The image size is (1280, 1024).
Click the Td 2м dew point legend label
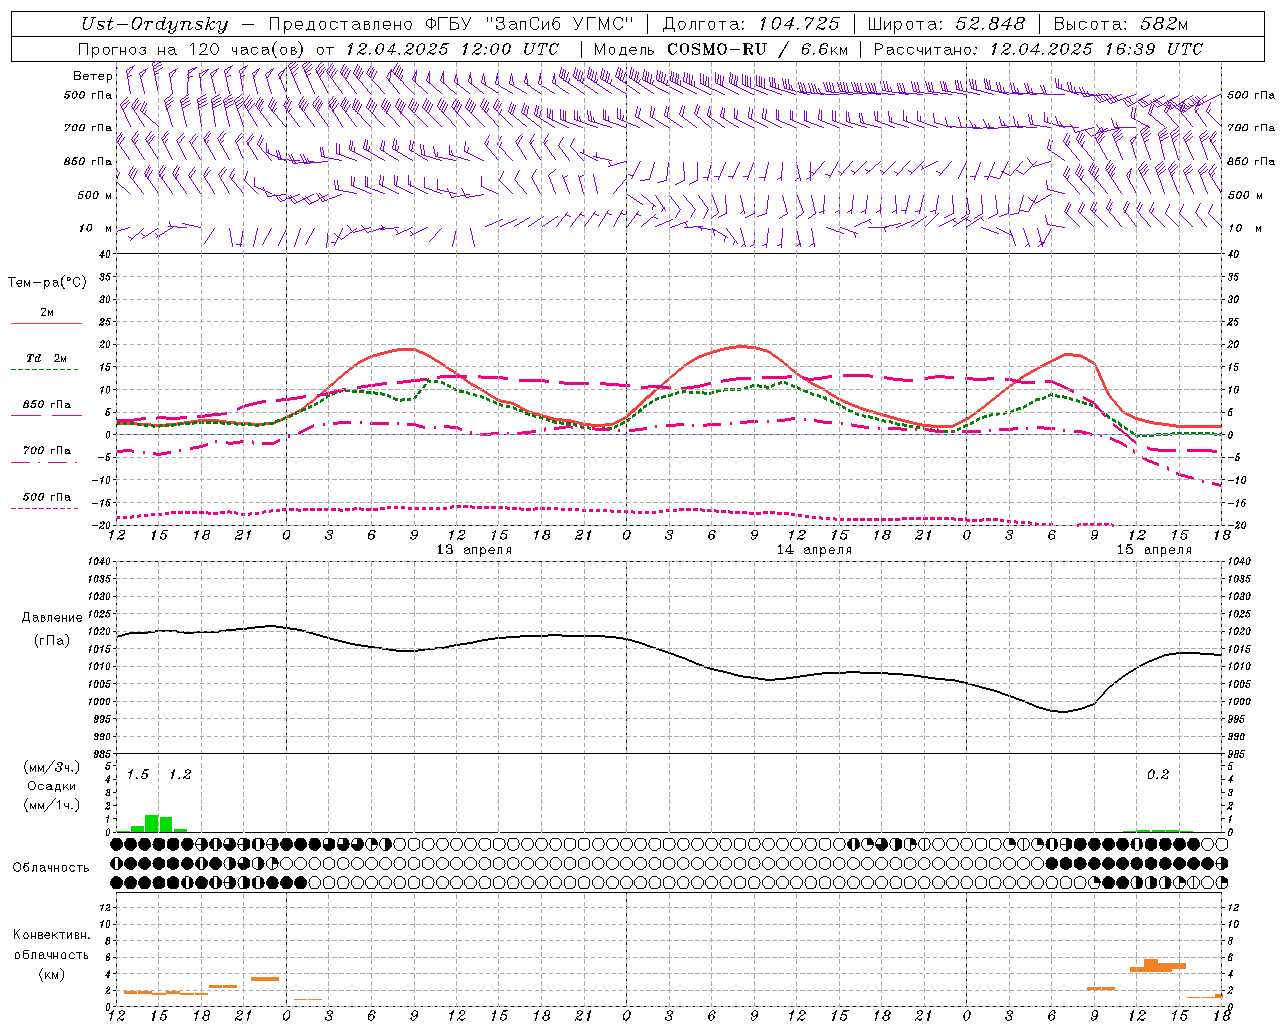(x=47, y=358)
